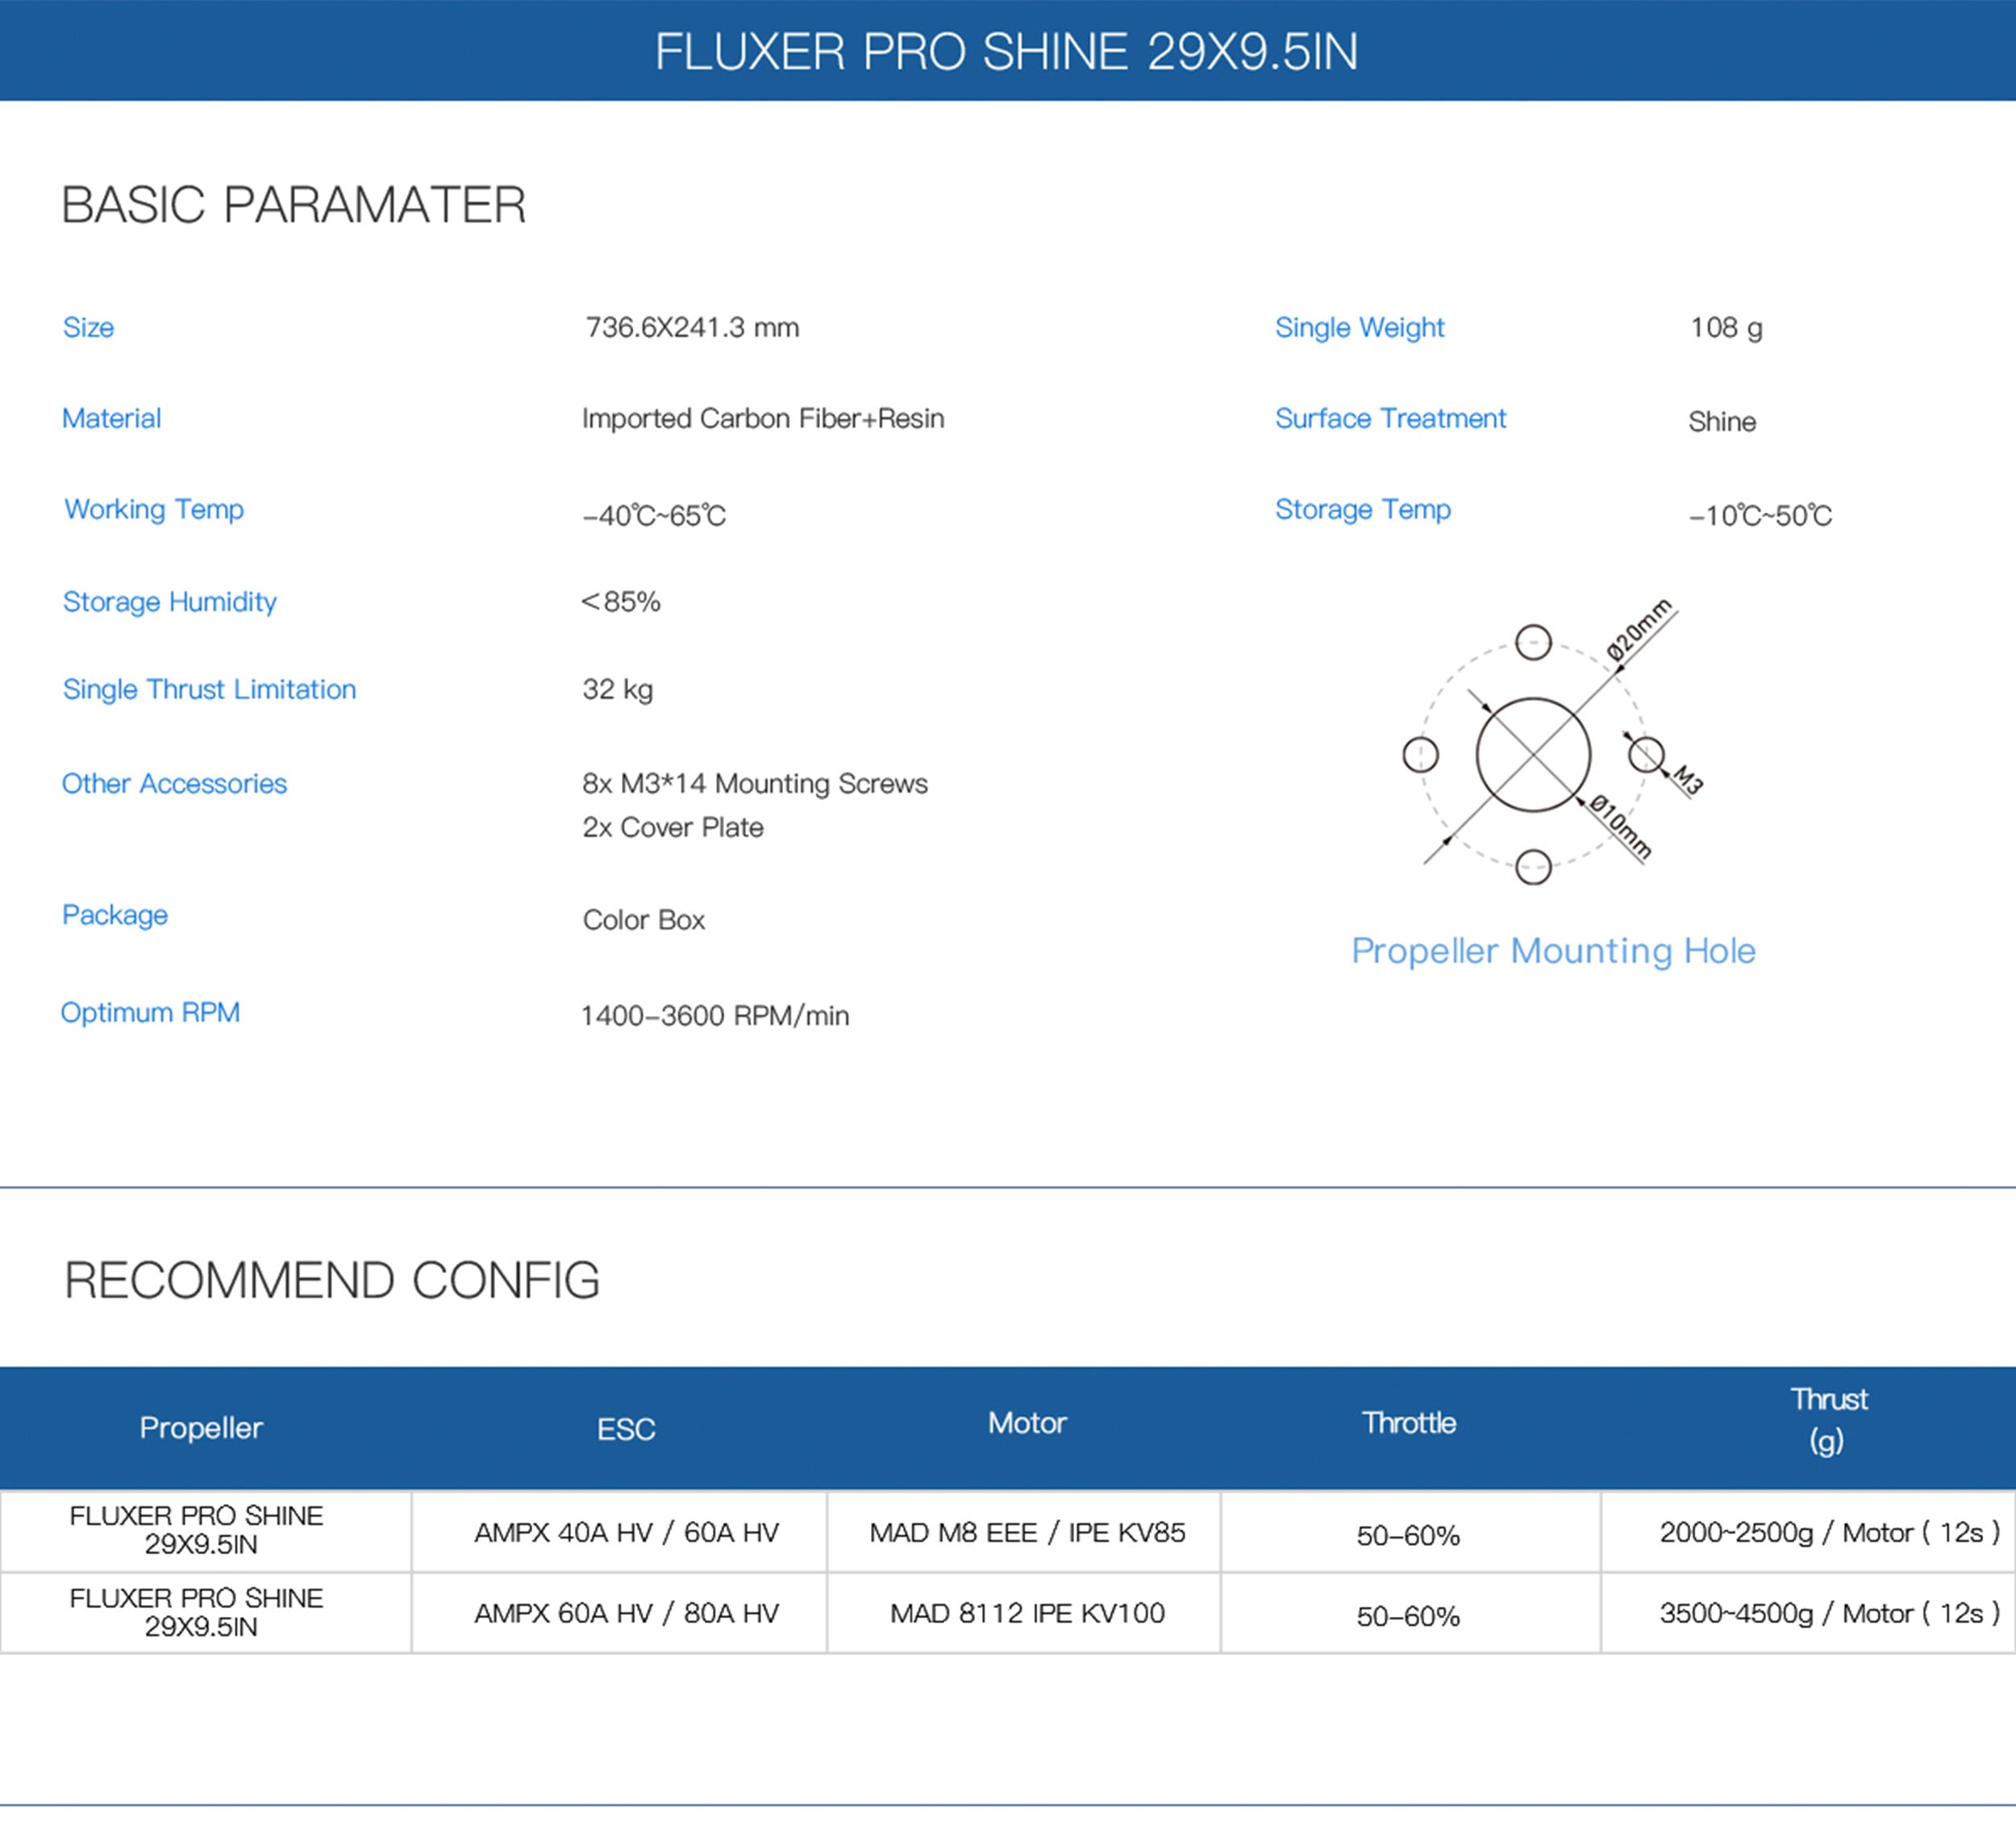
Task: Click the Single Thrust Limitation label
Action: 209,689
